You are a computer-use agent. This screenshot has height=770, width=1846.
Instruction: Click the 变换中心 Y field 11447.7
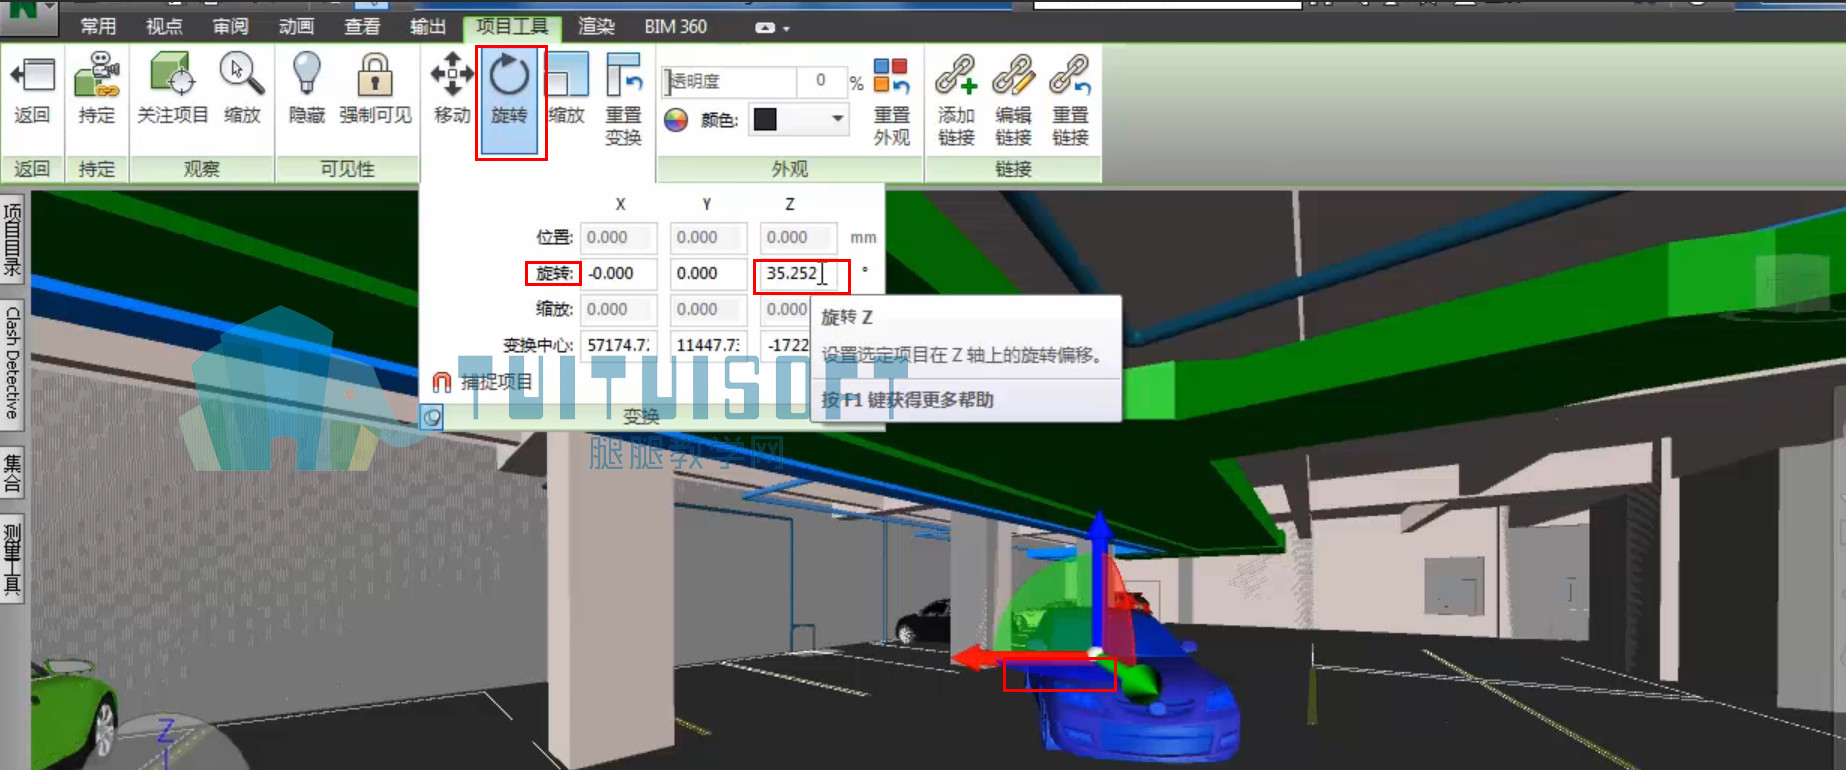(x=708, y=345)
